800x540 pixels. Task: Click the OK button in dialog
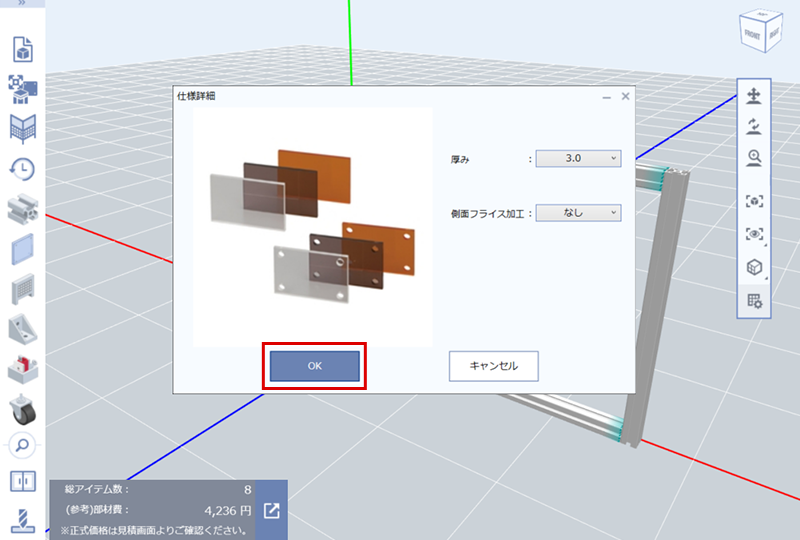tap(314, 366)
